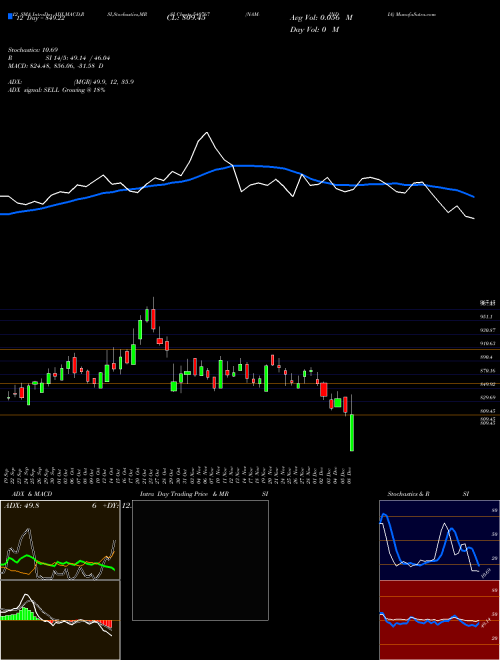Click the highest red candlestick at the price peak
Viewport: 500px width, 660px height.
(x=154, y=319)
